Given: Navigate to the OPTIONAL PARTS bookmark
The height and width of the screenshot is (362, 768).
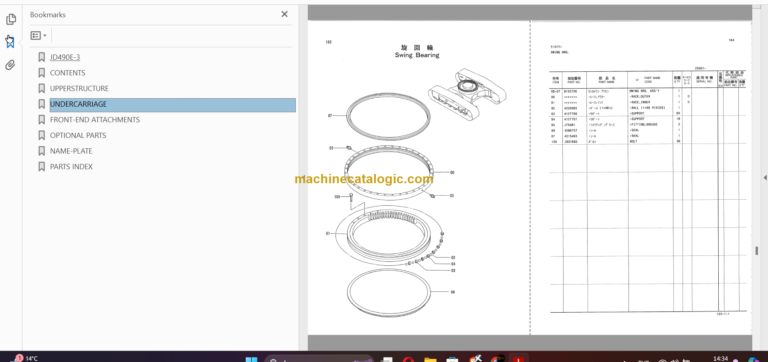Looking at the screenshot, I should pyautogui.click(x=78, y=136).
